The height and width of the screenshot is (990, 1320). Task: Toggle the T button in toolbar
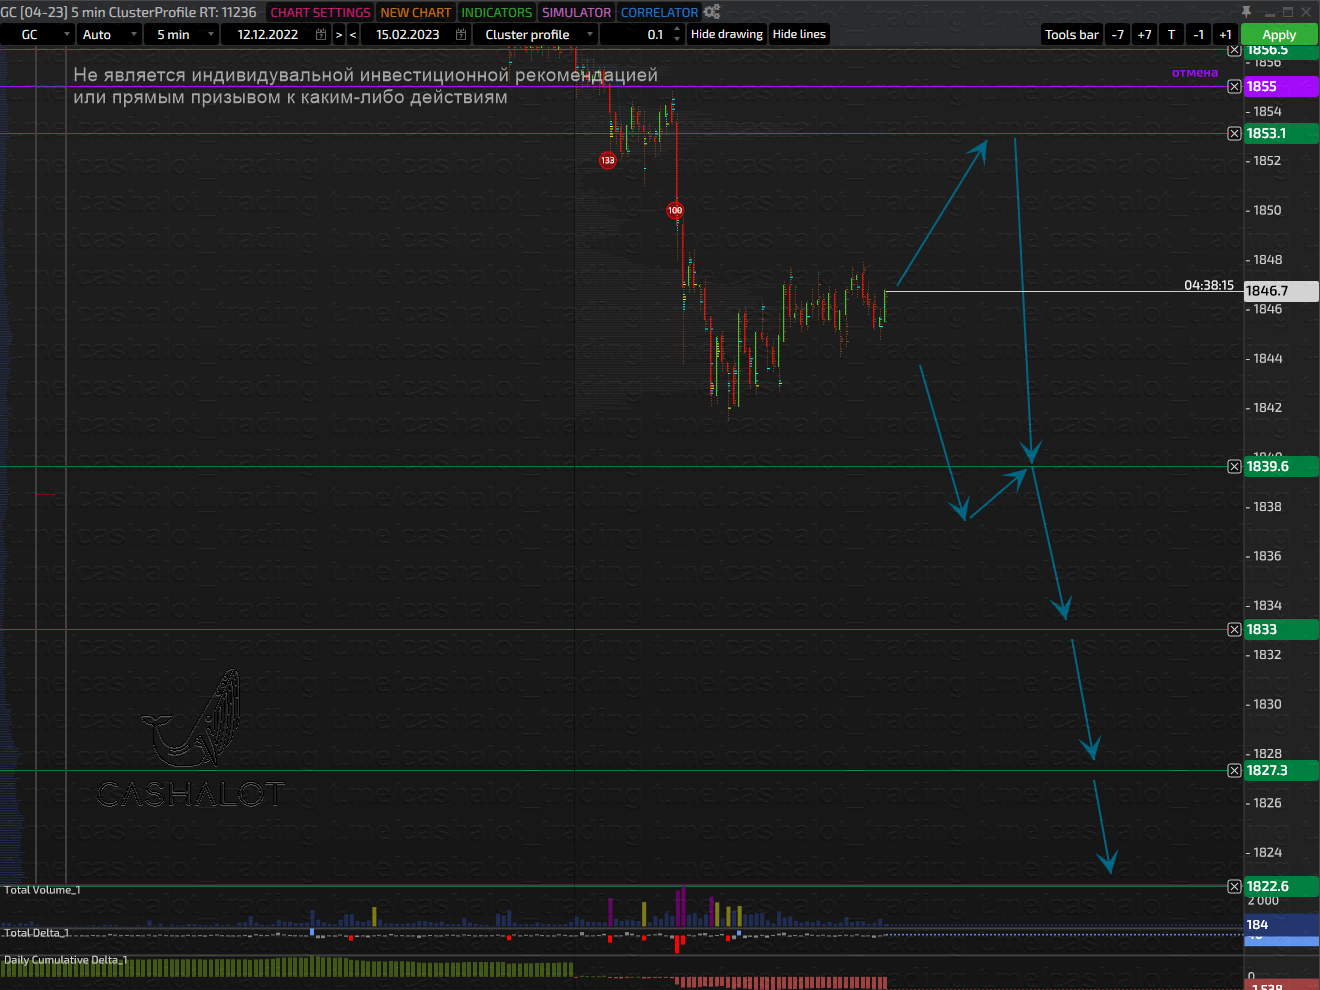(1172, 34)
